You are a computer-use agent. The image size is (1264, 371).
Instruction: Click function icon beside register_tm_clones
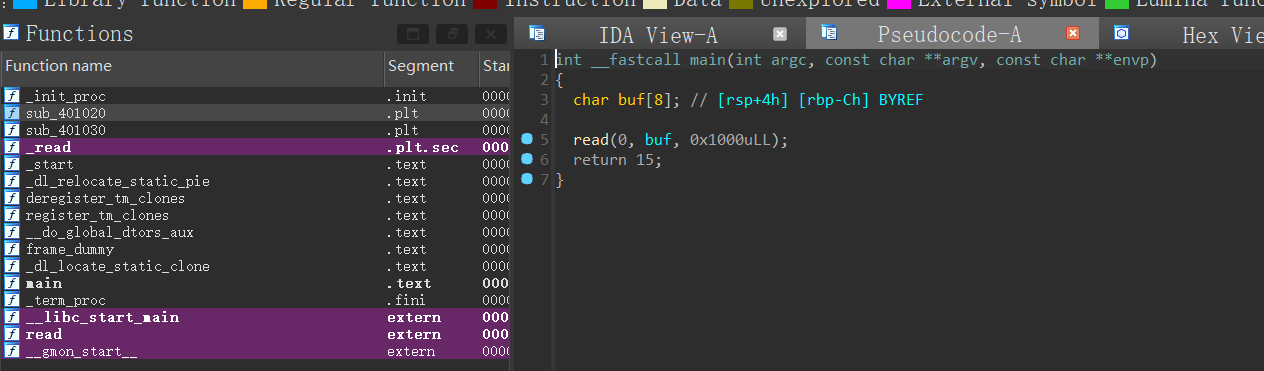12,215
